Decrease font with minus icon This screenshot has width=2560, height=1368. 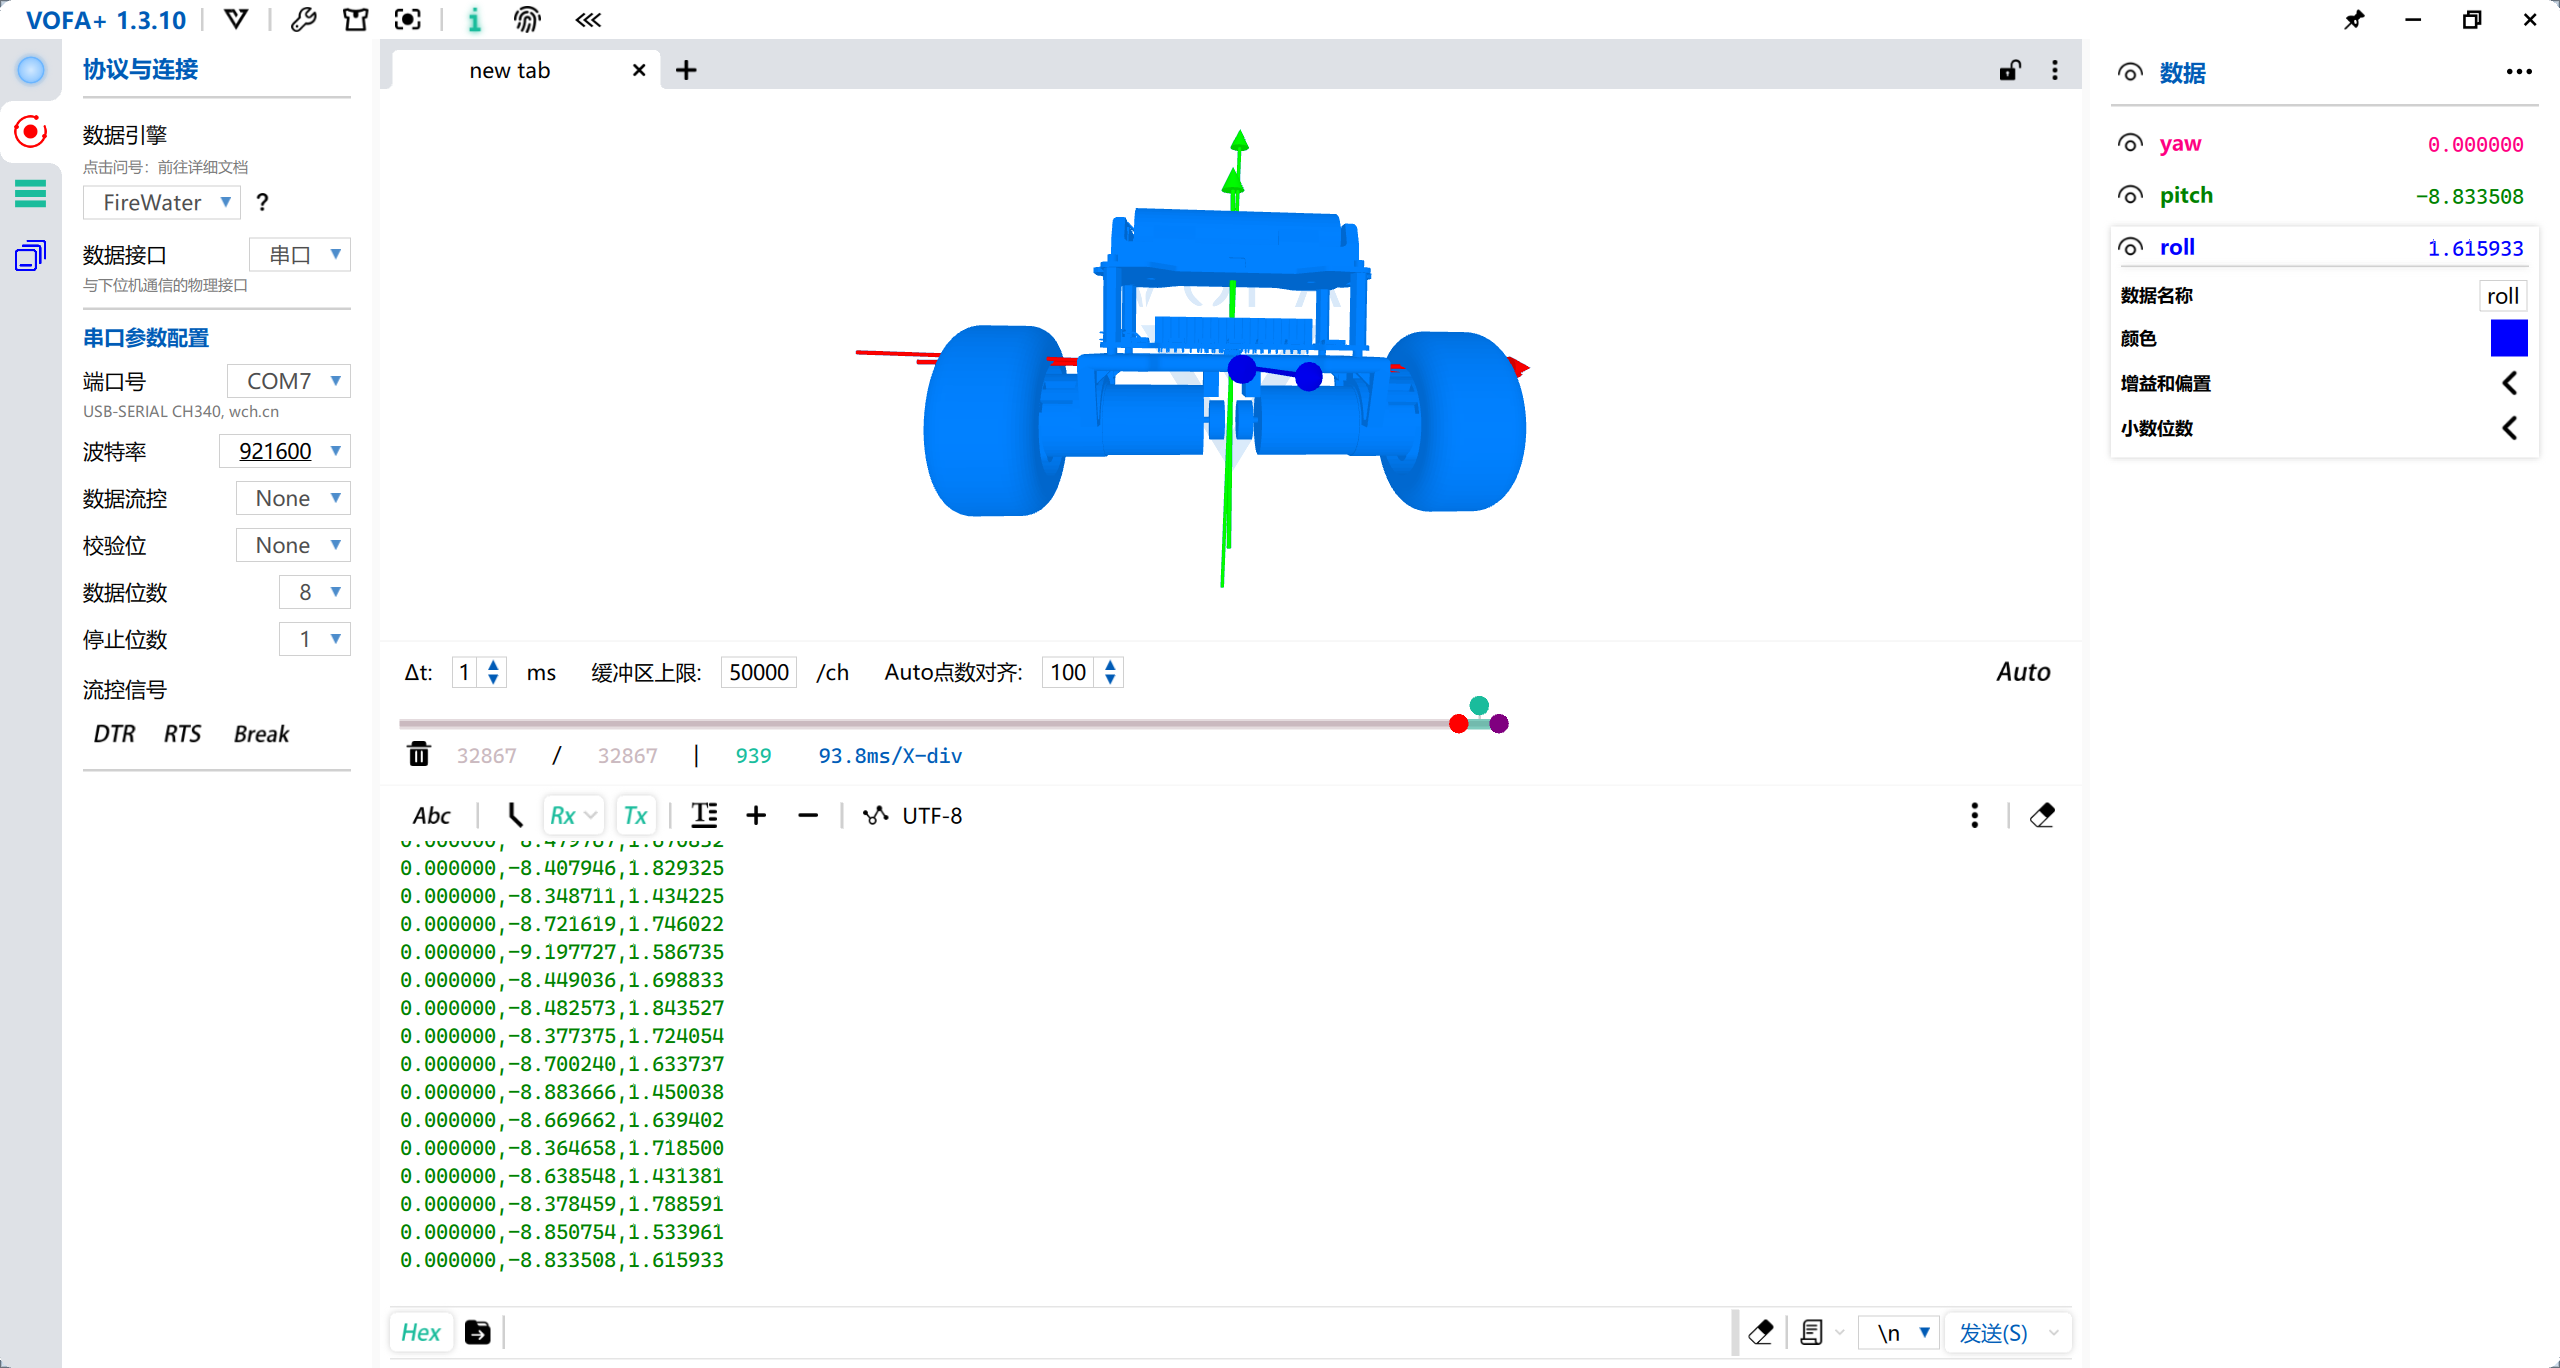[808, 816]
